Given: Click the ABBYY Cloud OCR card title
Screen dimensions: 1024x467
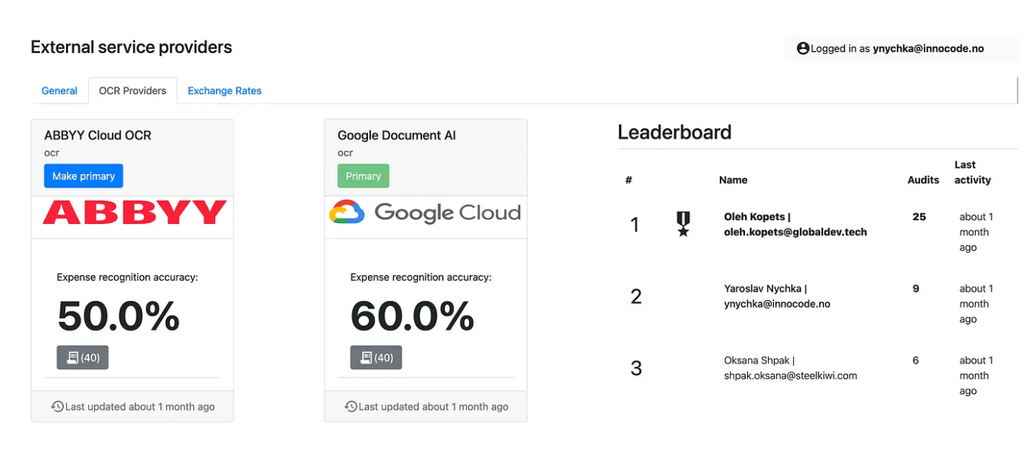Looking at the screenshot, I should [x=98, y=136].
